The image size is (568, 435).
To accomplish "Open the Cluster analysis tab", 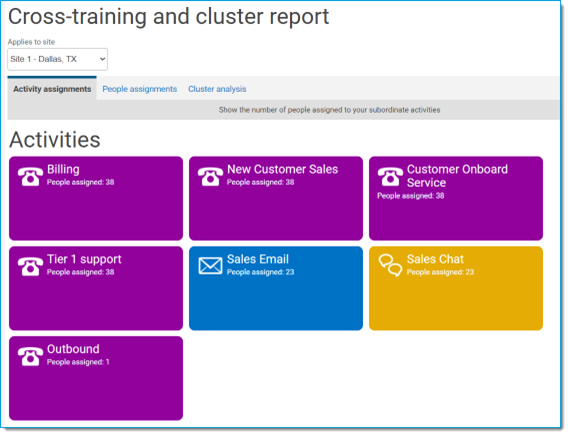I will [x=217, y=89].
